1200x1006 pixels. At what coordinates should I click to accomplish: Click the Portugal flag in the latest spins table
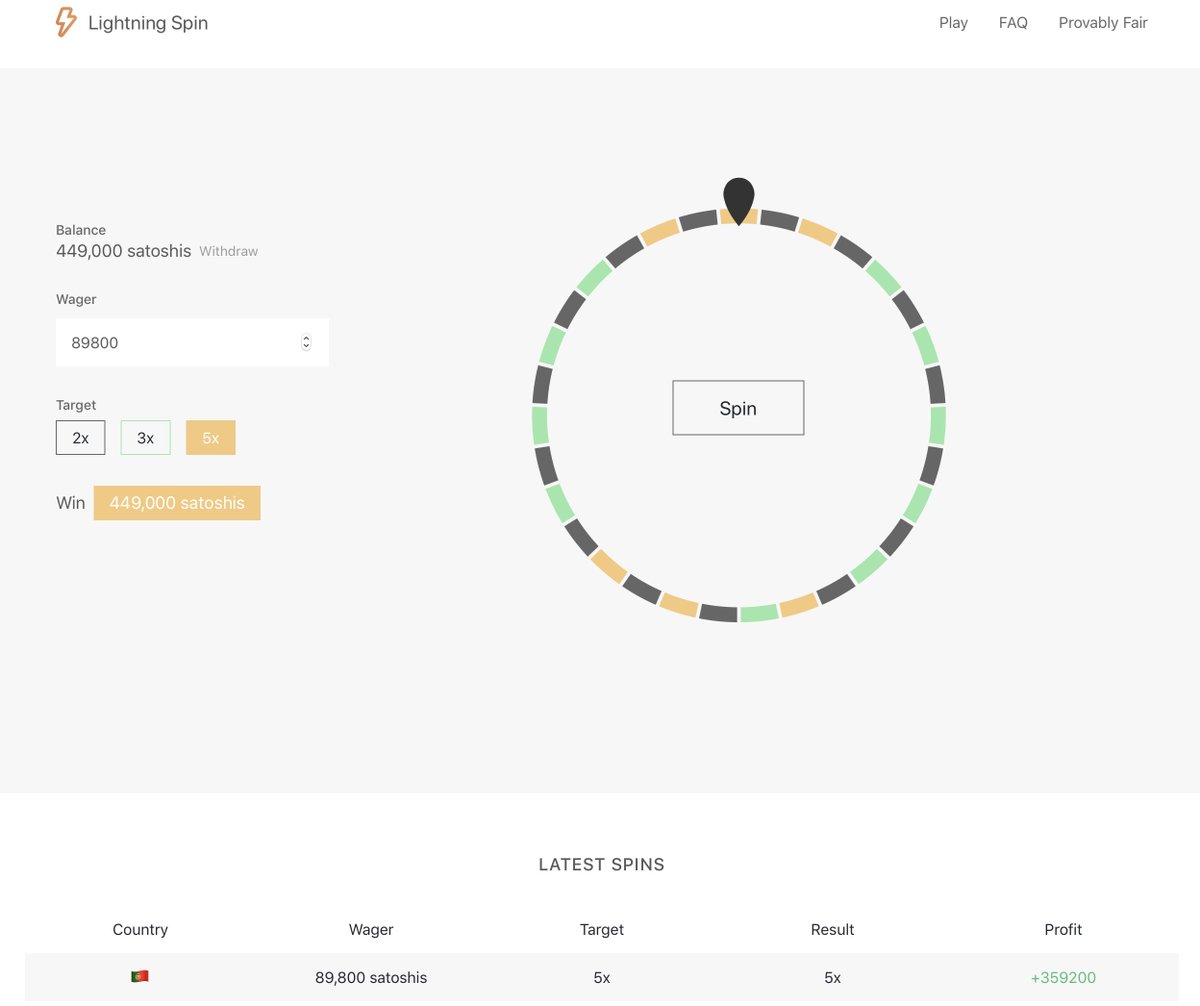click(140, 977)
